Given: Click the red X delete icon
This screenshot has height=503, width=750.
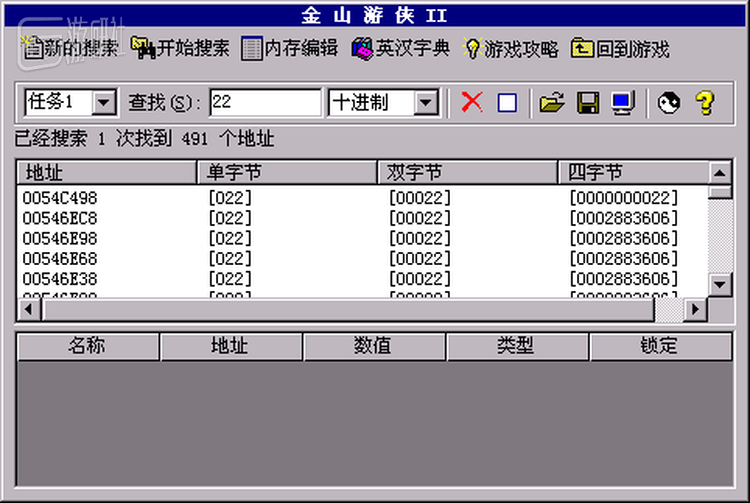Looking at the screenshot, I should coord(473,102).
